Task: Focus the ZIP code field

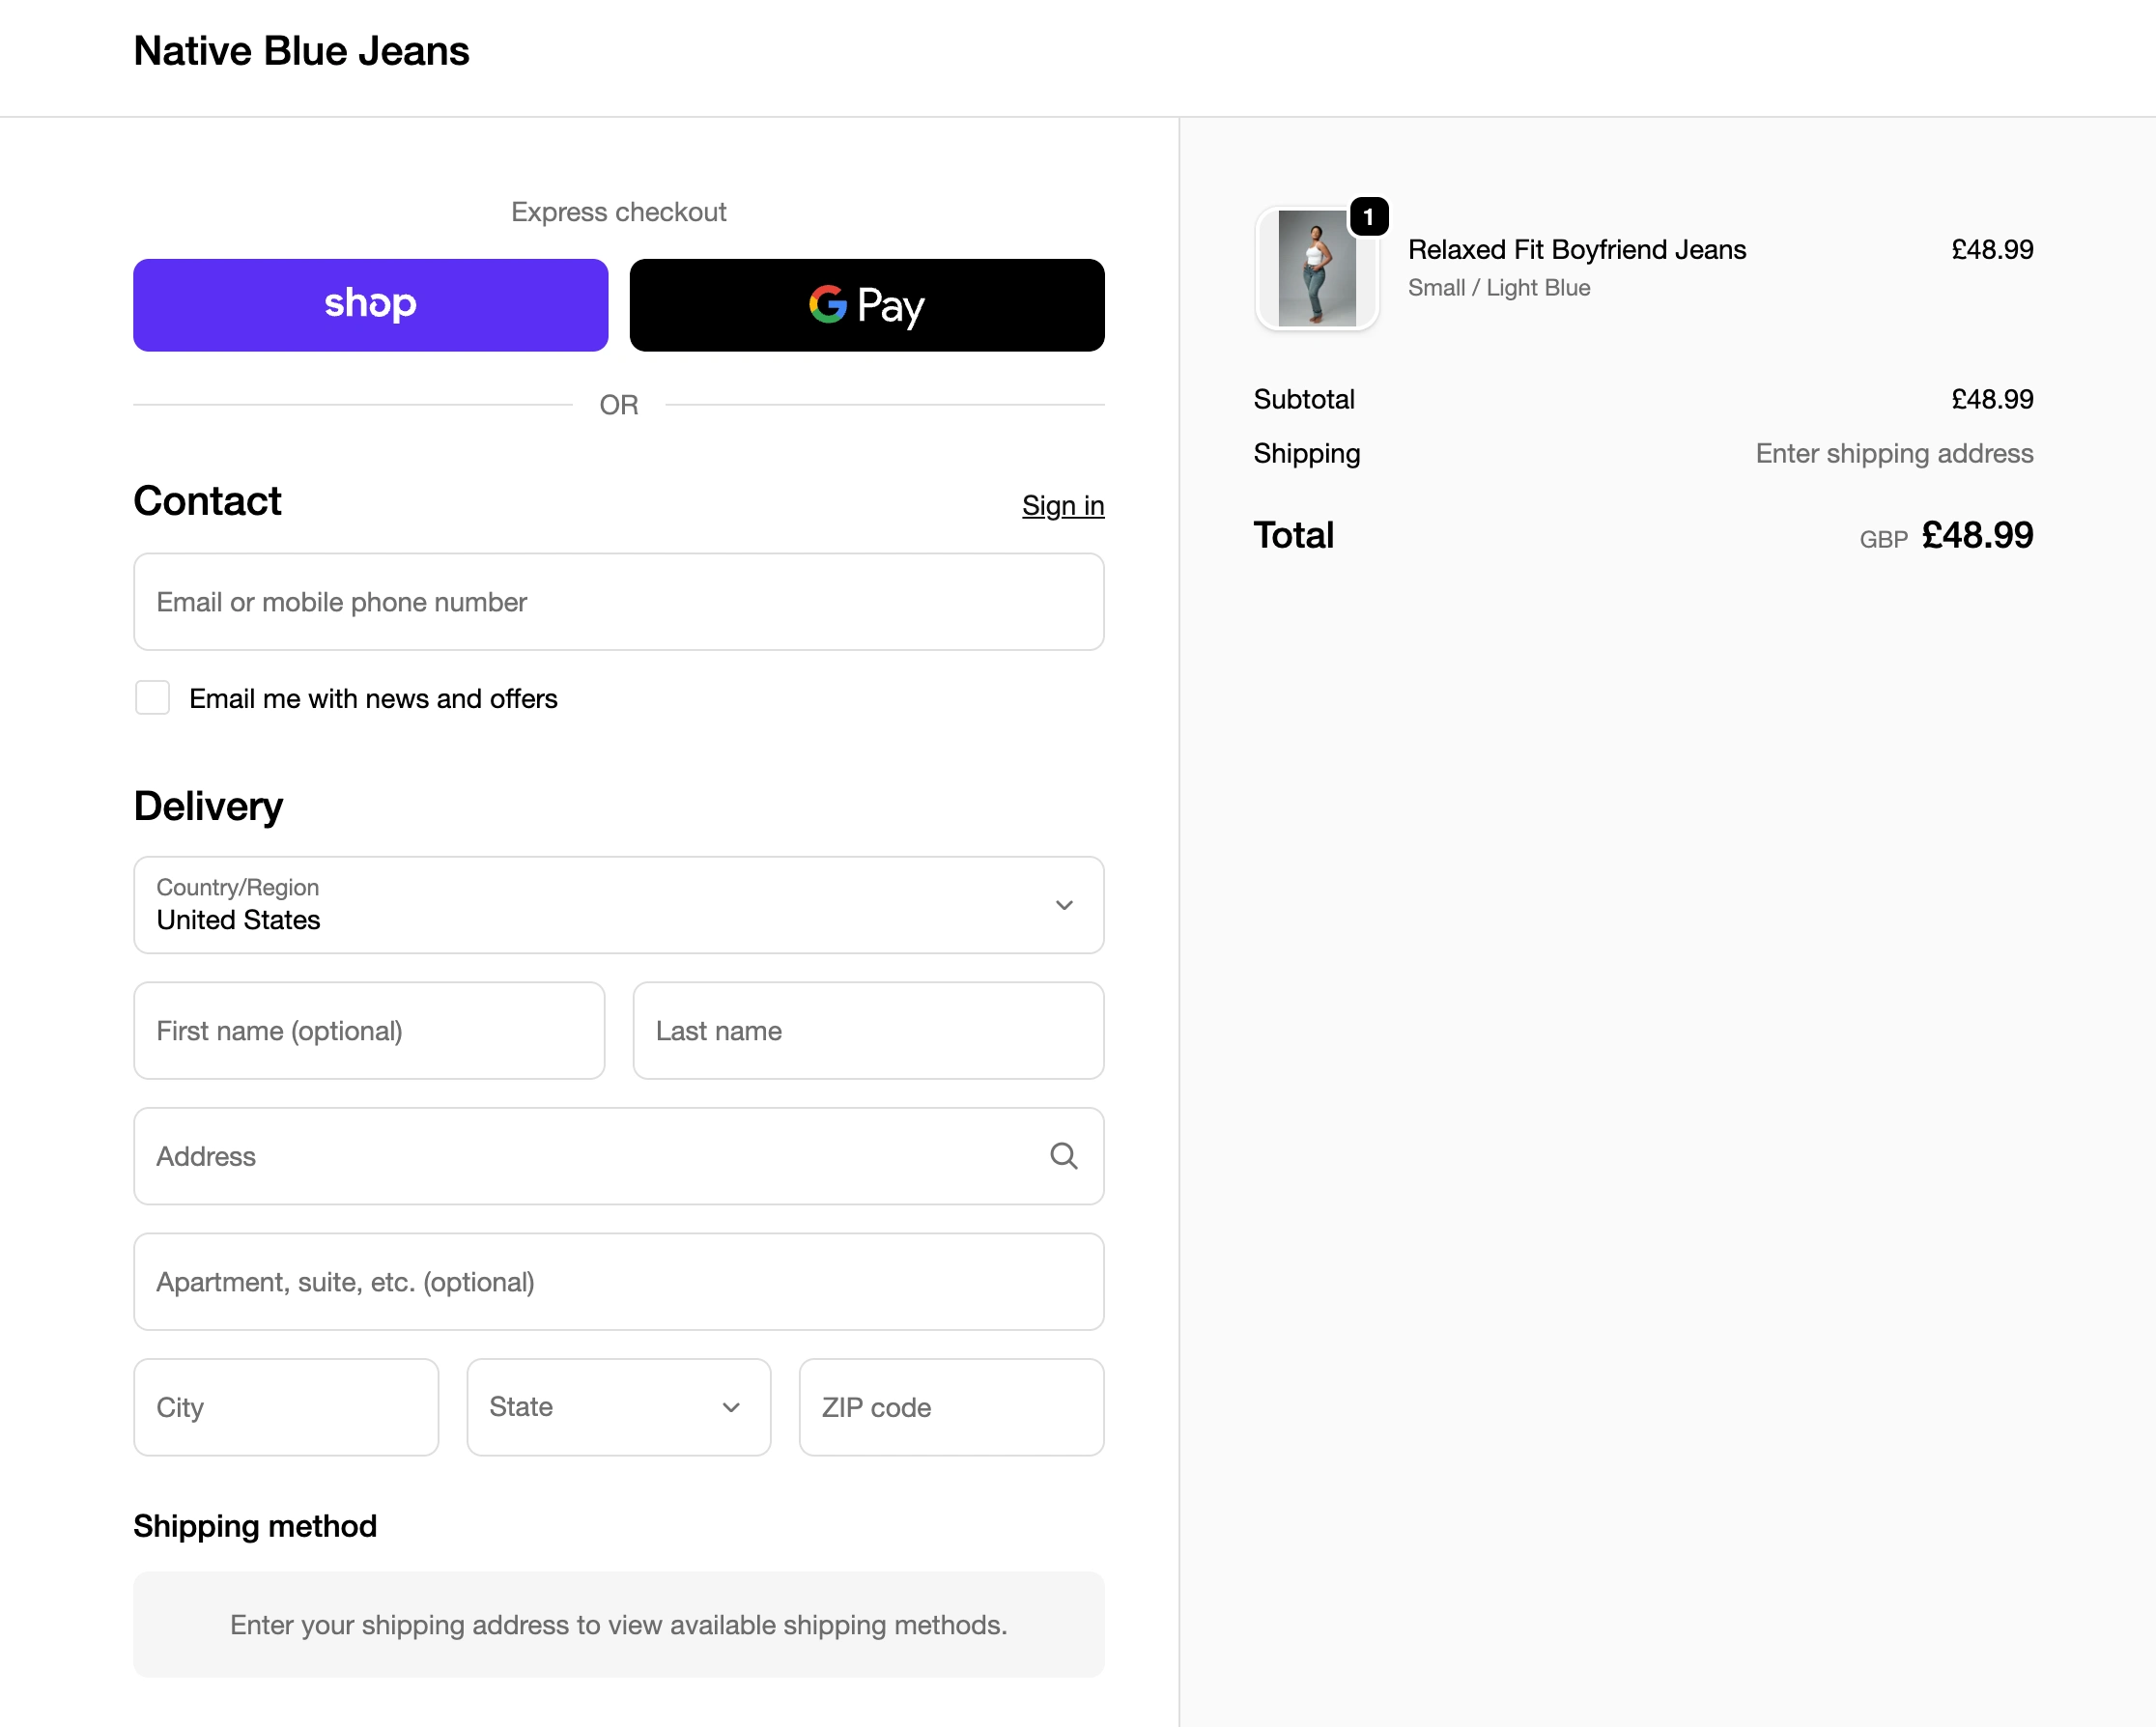Action: point(950,1407)
